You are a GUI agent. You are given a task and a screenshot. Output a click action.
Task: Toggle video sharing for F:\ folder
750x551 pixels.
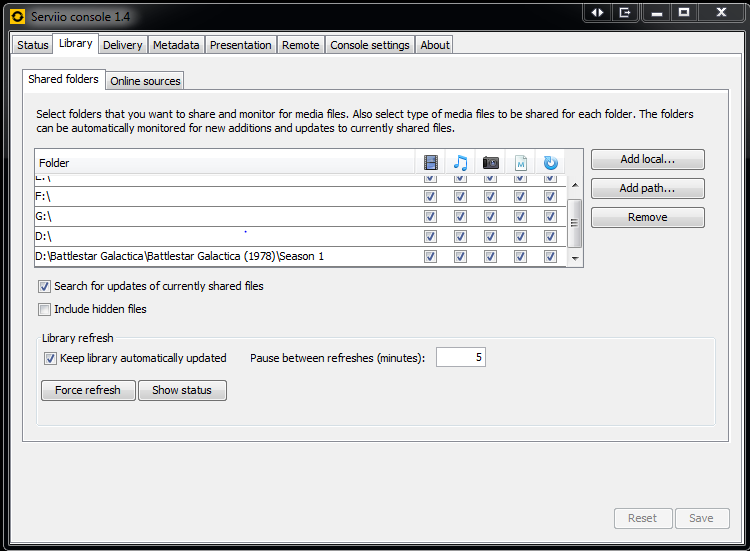(x=430, y=197)
